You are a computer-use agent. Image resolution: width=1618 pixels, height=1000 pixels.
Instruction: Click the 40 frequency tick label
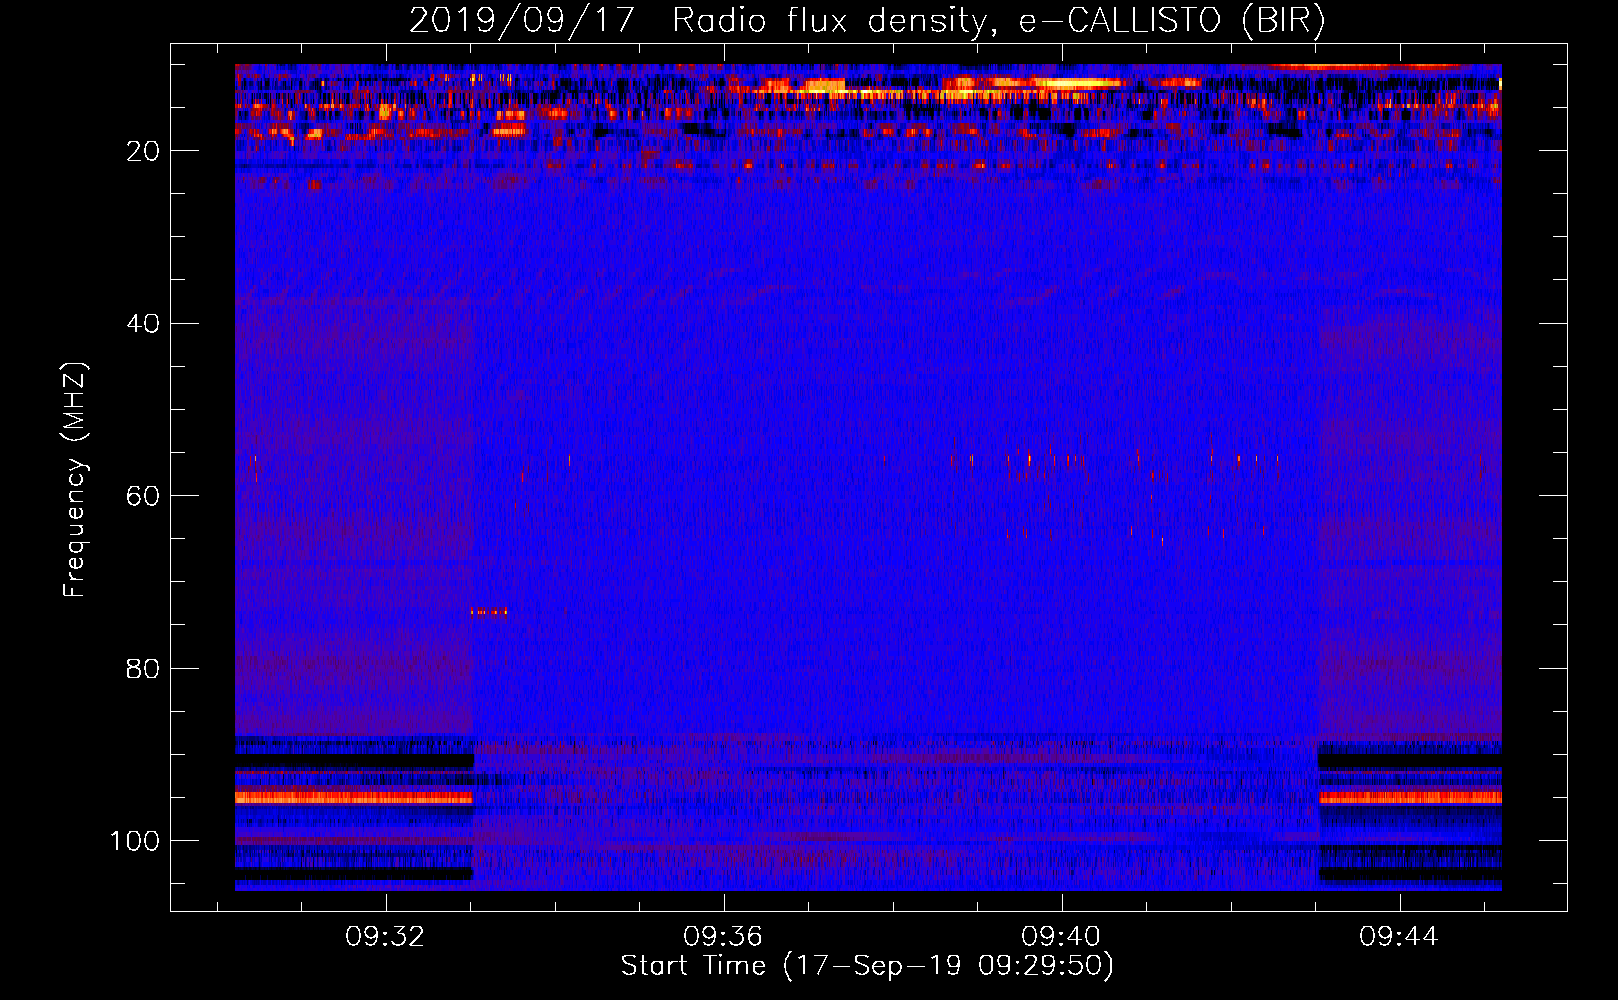143,324
